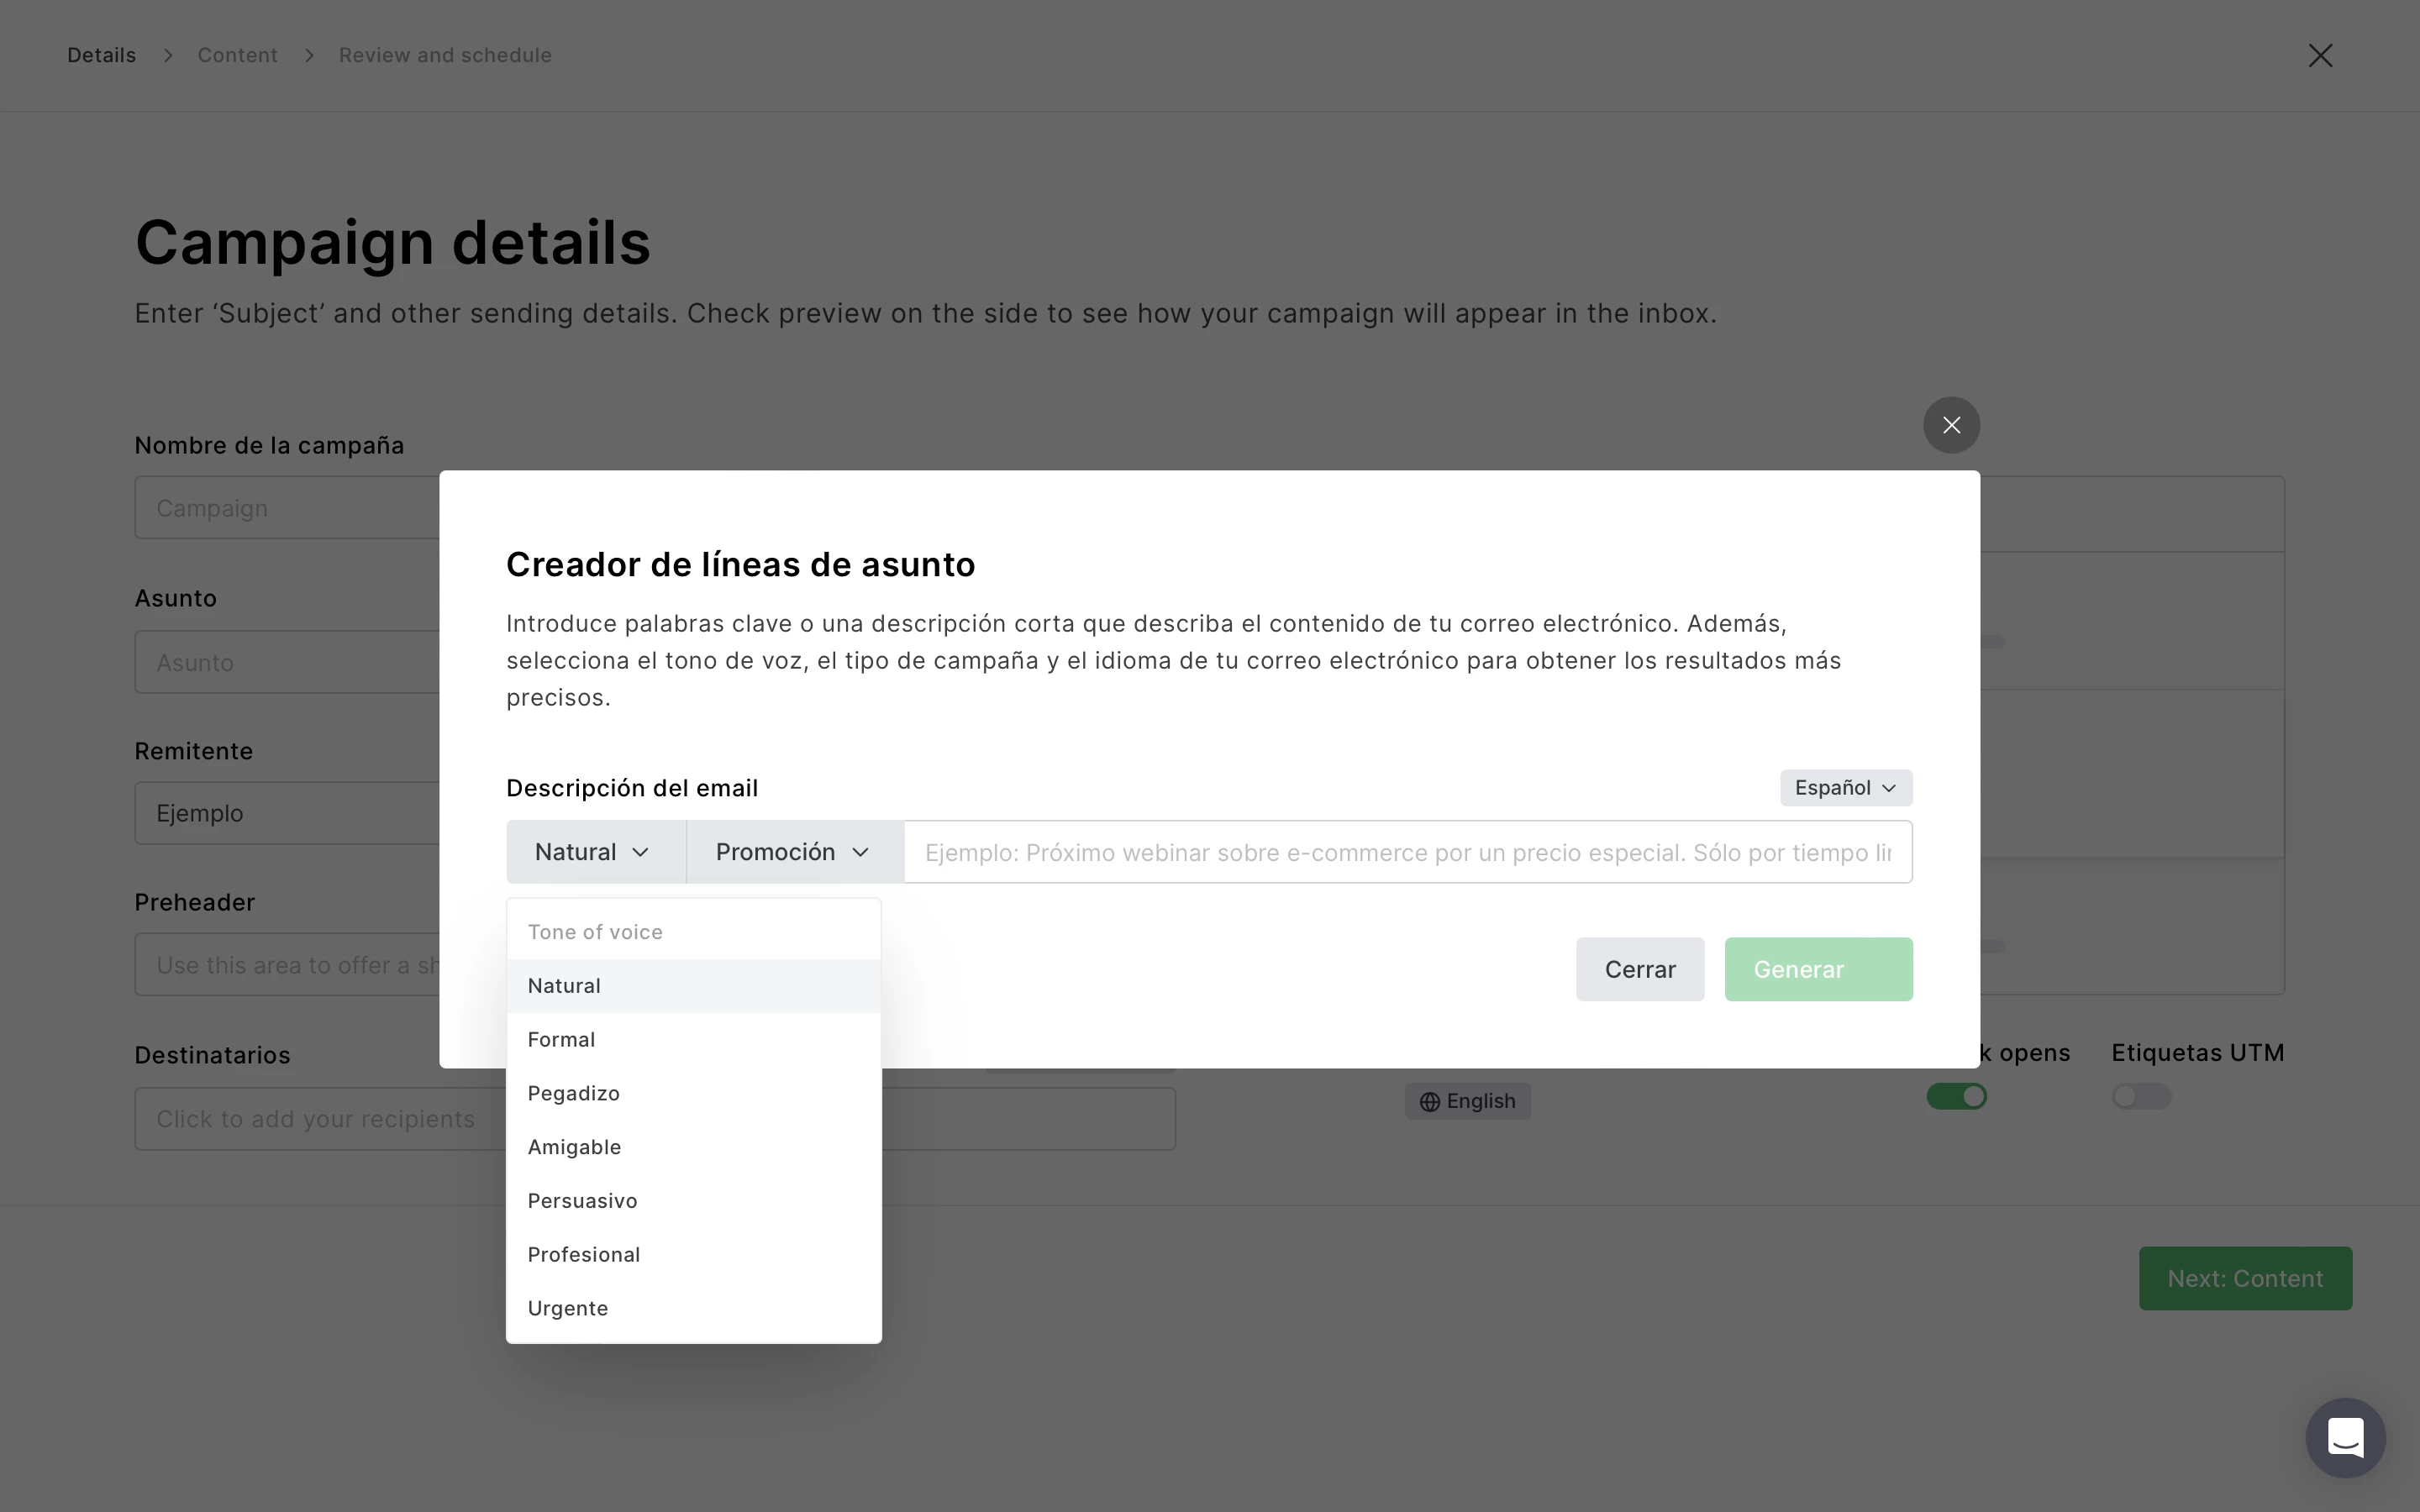2420x1512 pixels.
Task: Go to Content breadcrumb step
Action: pos(237,55)
